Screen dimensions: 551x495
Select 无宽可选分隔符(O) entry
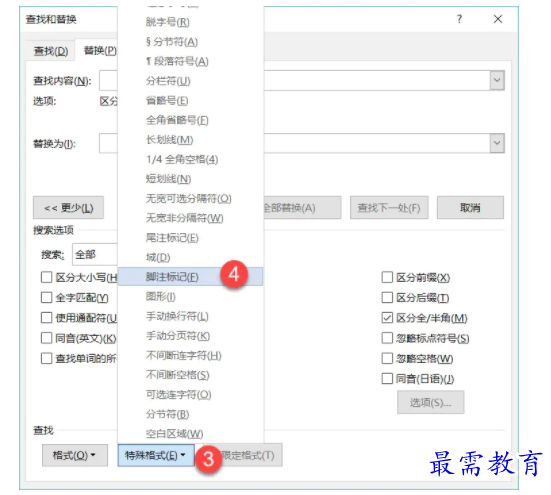click(190, 199)
